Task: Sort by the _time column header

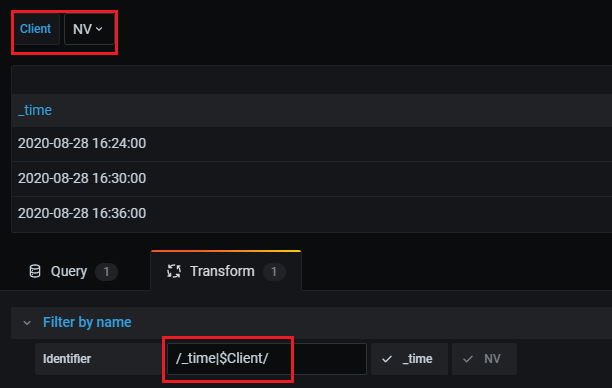Action: (35, 110)
